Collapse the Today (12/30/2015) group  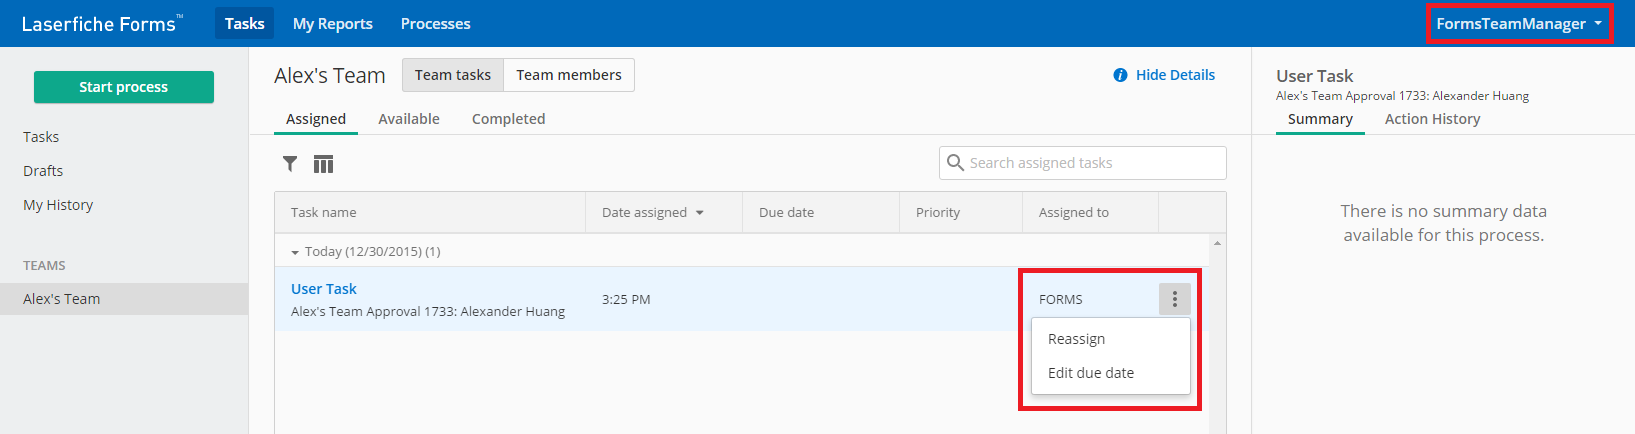pos(295,252)
